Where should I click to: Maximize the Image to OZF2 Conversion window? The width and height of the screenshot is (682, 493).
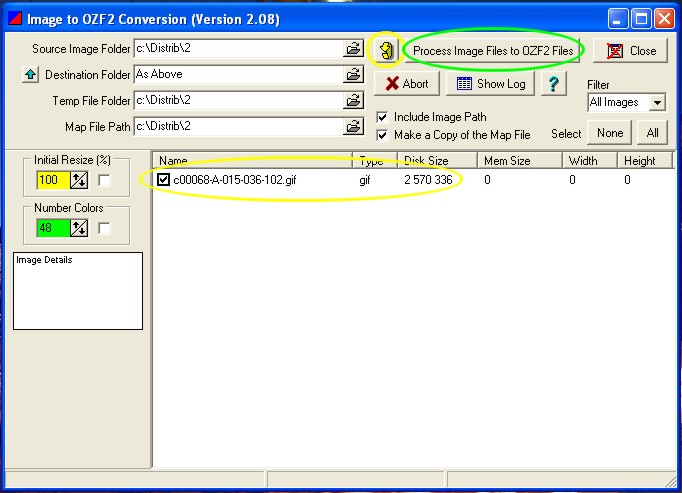click(641, 19)
